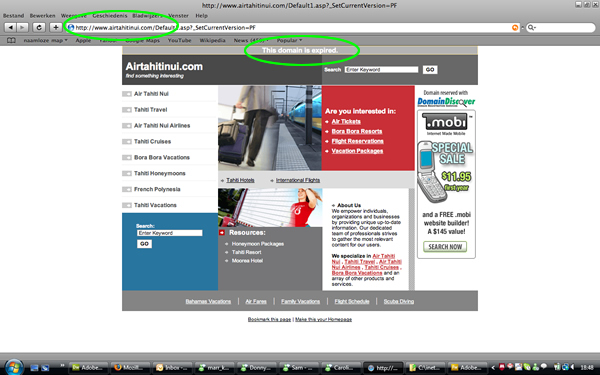Image resolution: width=600 pixels, height=375 pixels.
Task: Click the Air Tickets link
Action: click(x=346, y=121)
